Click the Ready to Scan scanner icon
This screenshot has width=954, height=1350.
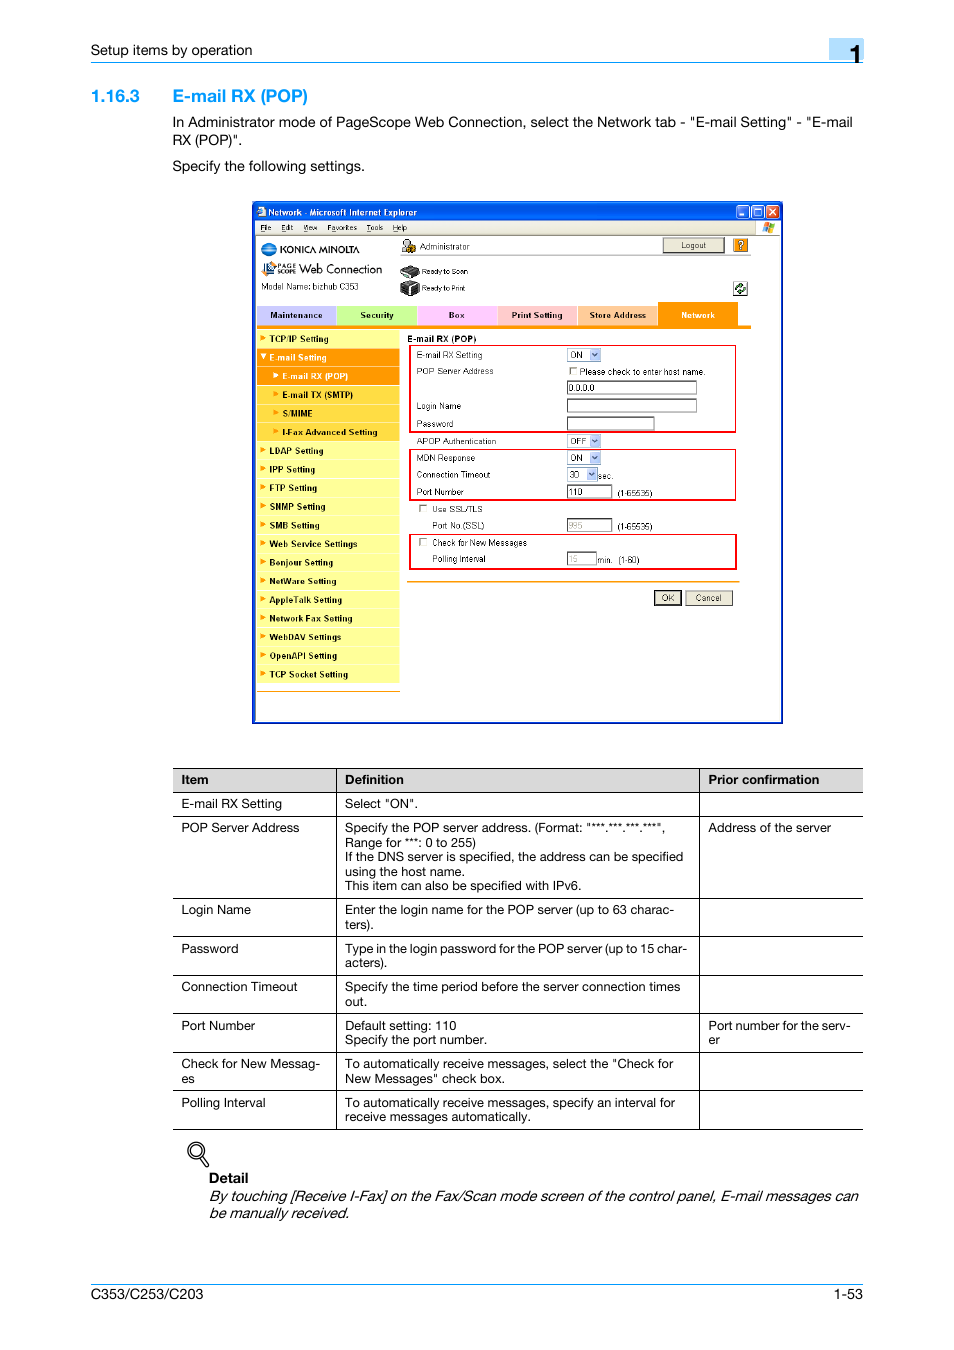click(x=409, y=271)
